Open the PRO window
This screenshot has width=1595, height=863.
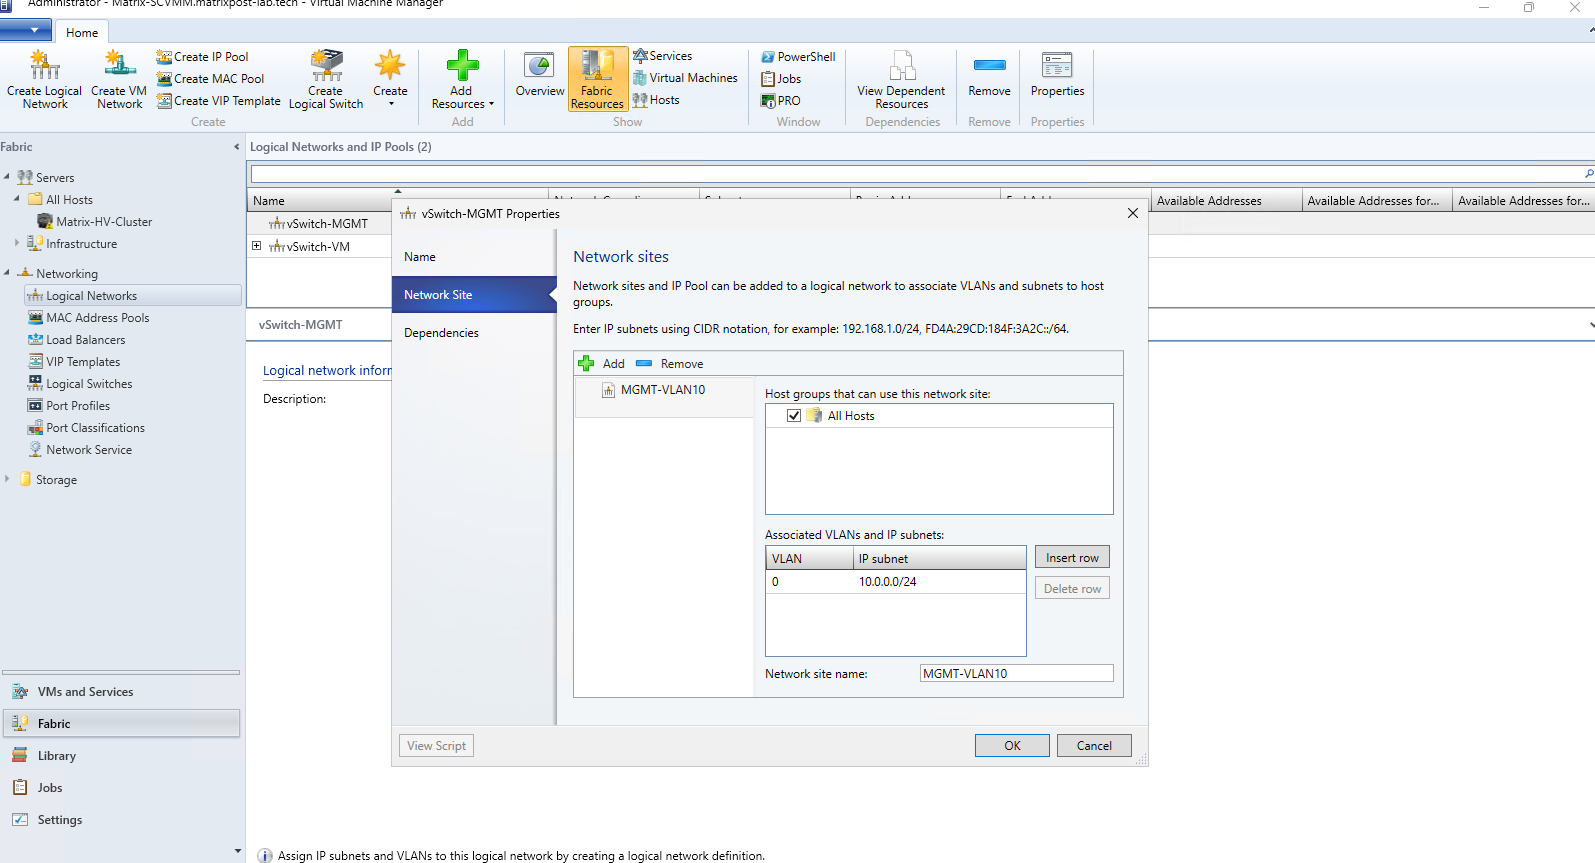pos(781,101)
